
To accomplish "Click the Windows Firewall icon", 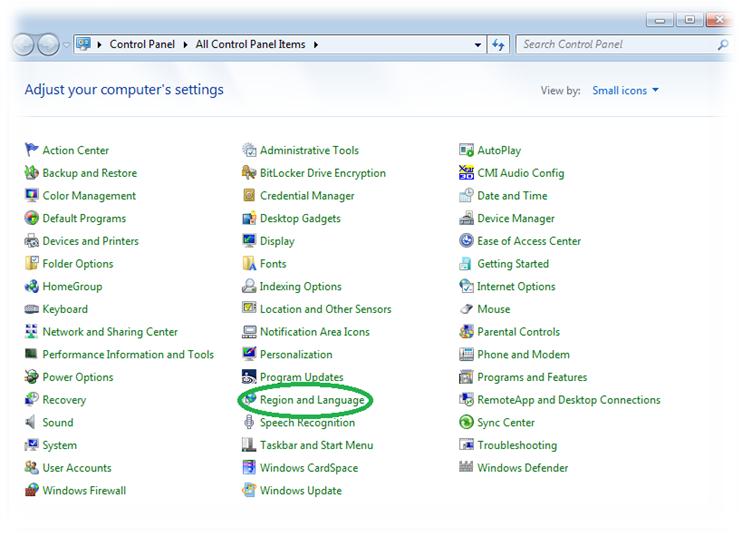I will [31, 490].
